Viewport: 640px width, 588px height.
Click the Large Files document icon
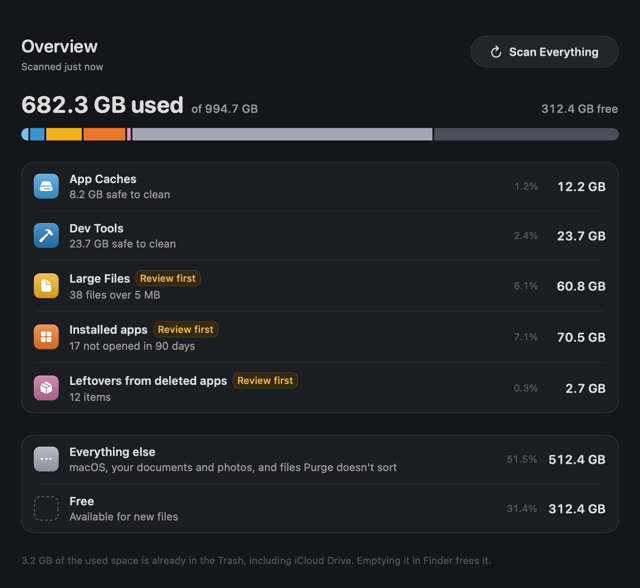point(46,286)
